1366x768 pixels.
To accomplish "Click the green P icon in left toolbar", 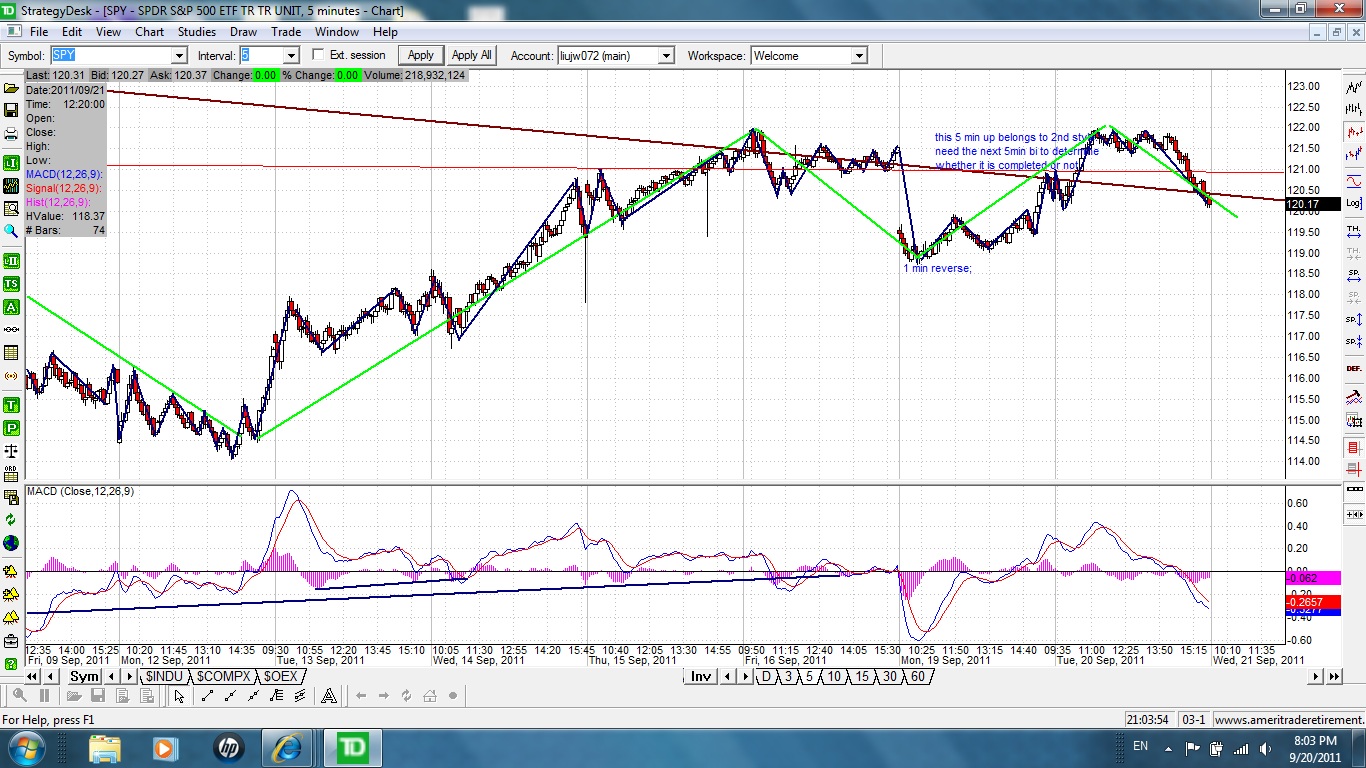I will tap(11, 428).
